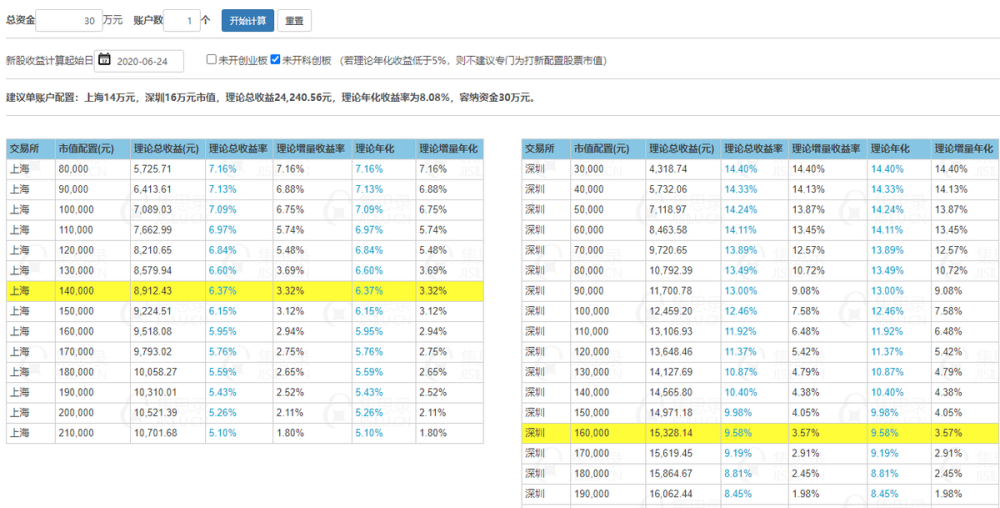Select the highlighted 深圳 160,000 row
This screenshot has height=508, width=1000.
[761, 433]
